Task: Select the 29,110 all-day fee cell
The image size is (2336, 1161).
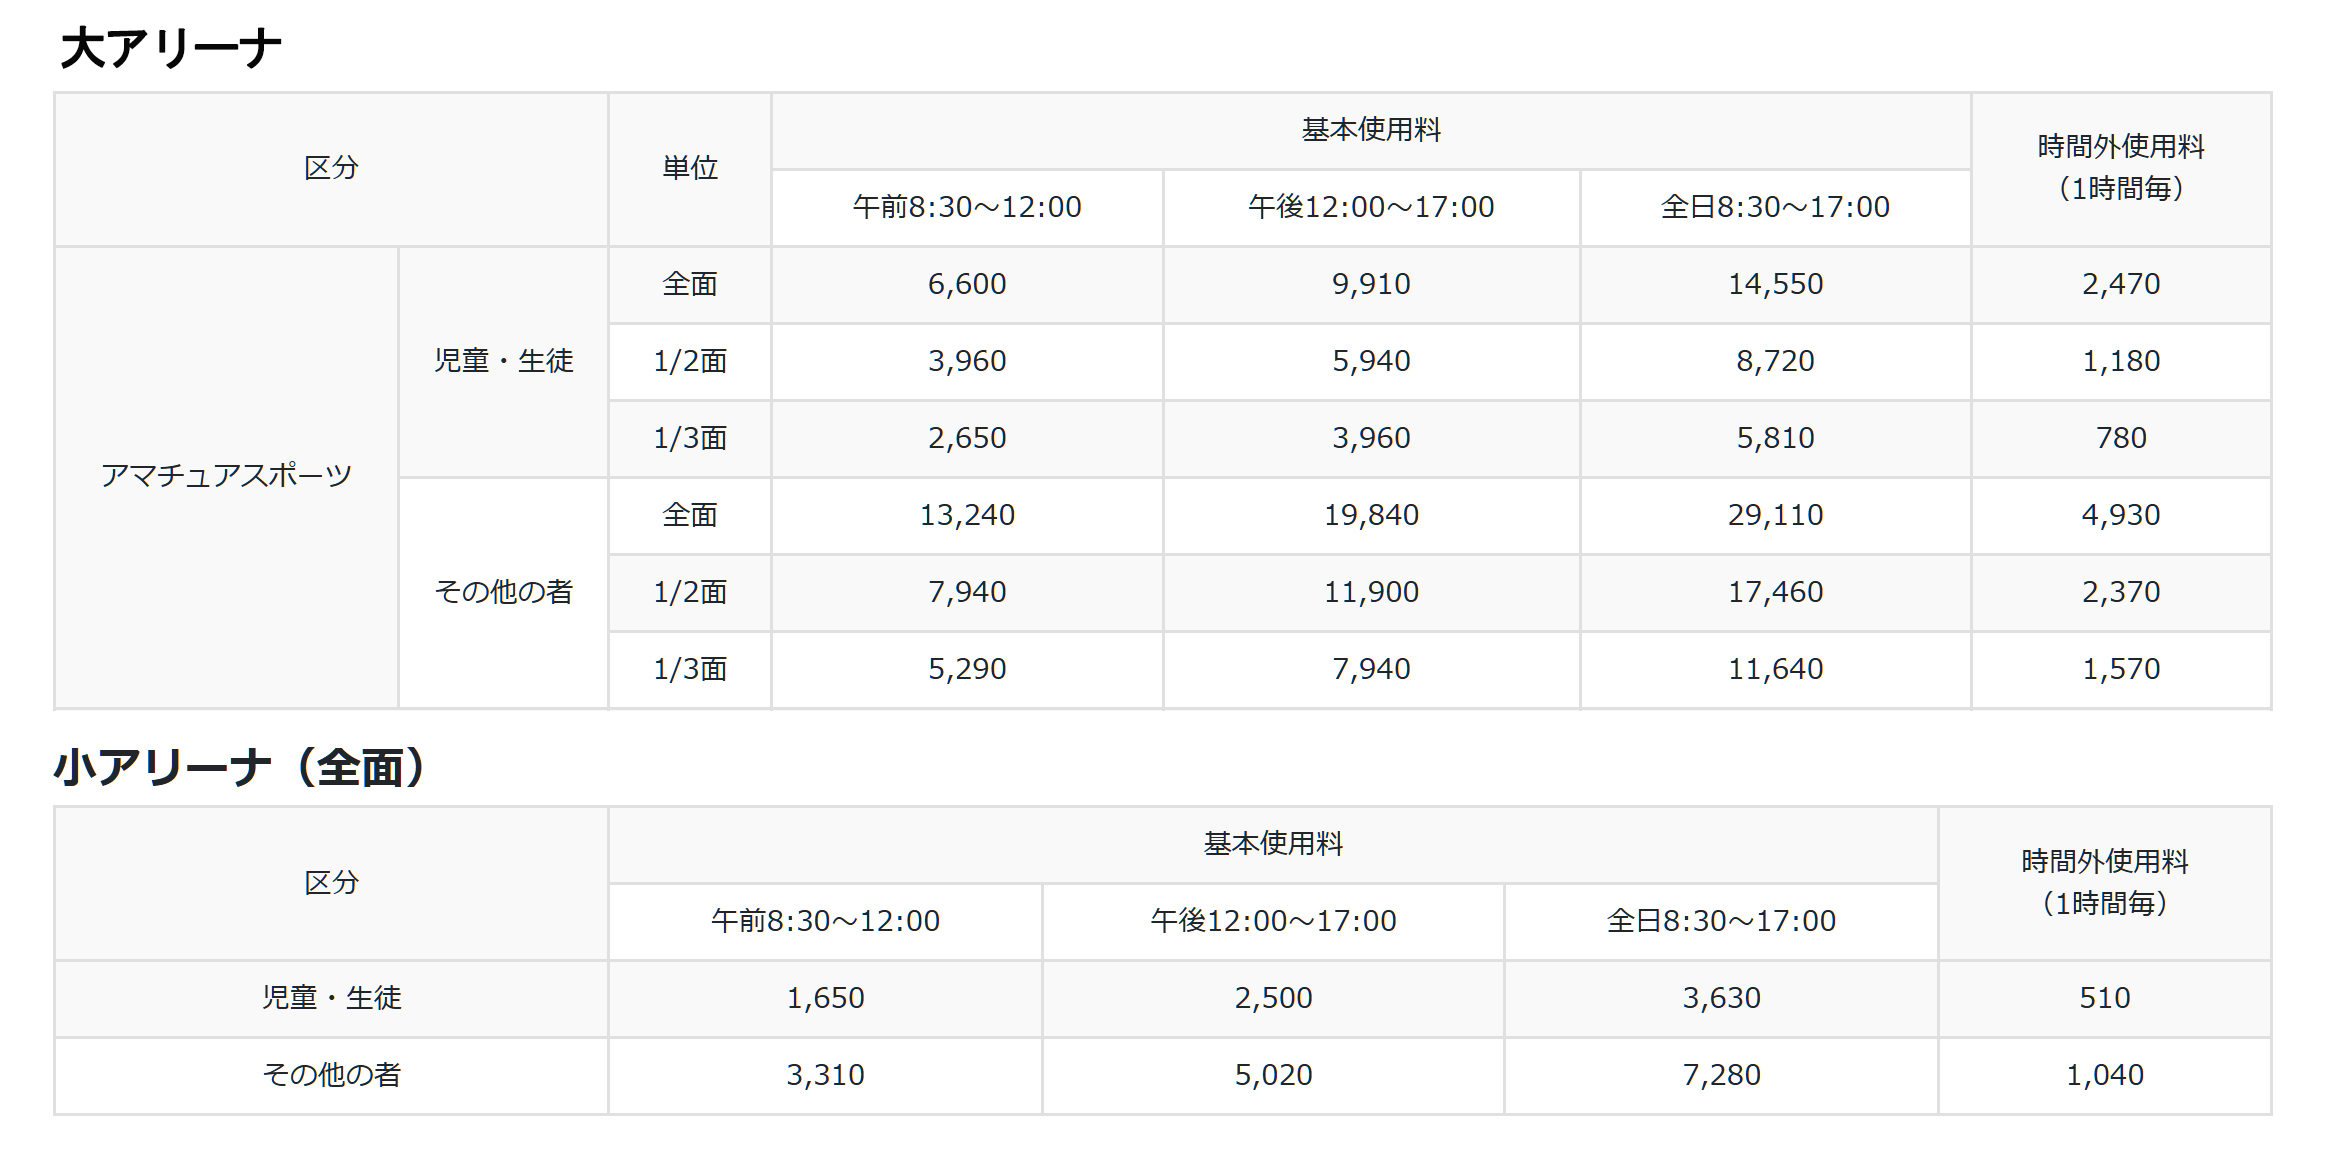Action: [x=1775, y=515]
